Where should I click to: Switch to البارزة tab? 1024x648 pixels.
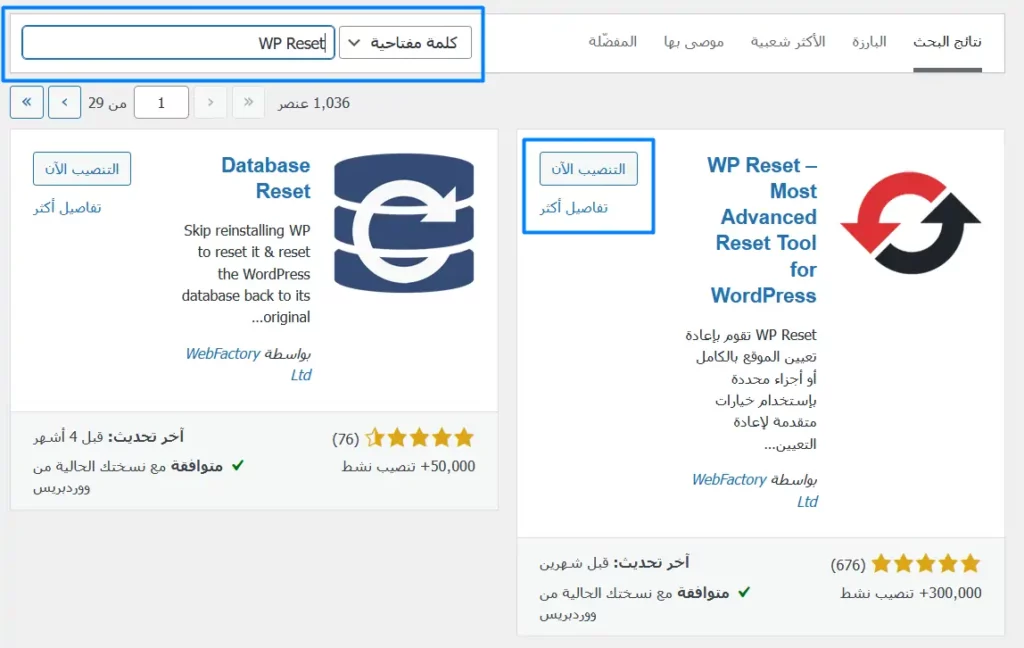point(869,42)
